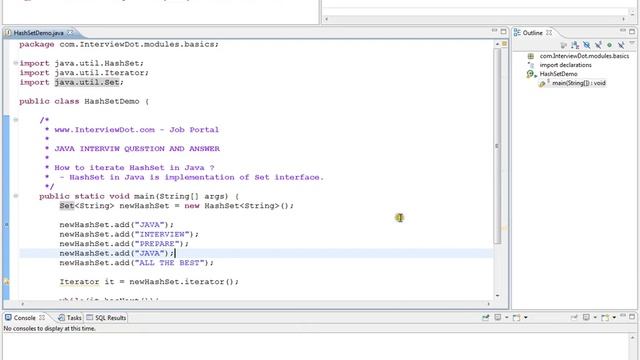The image size is (640, 360).
Task: Minimize the editor area
Action: [x=494, y=31]
